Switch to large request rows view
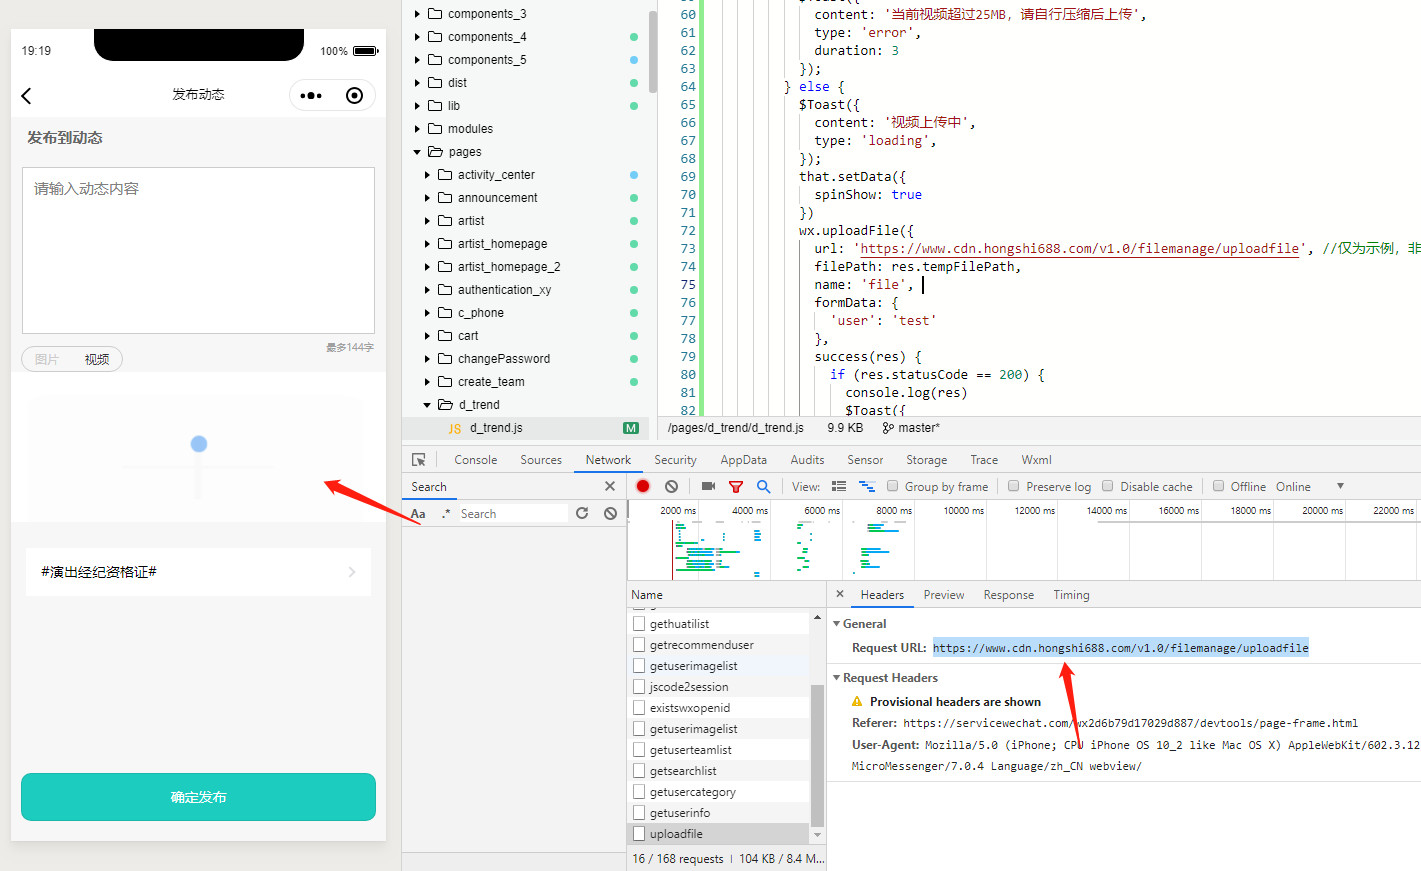Screen dimensions: 1421x871 point(839,486)
